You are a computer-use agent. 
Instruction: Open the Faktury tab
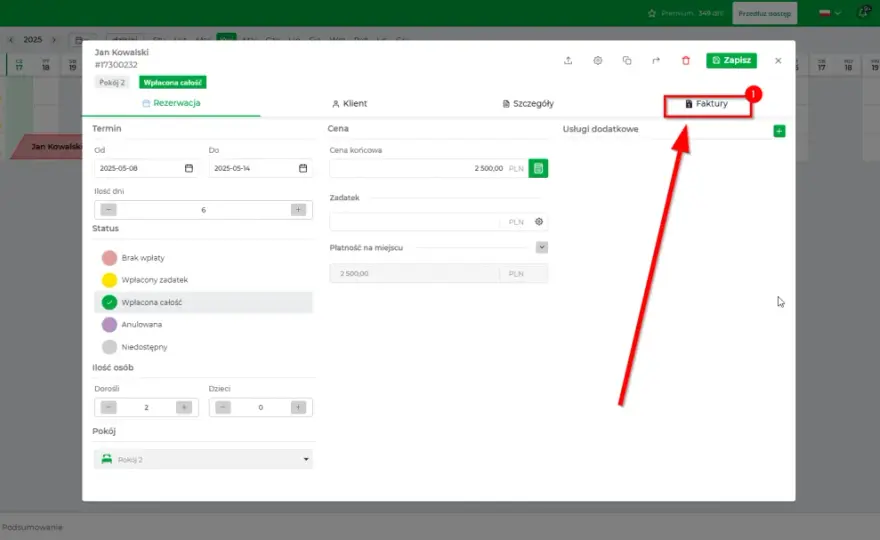coord(707,104)
